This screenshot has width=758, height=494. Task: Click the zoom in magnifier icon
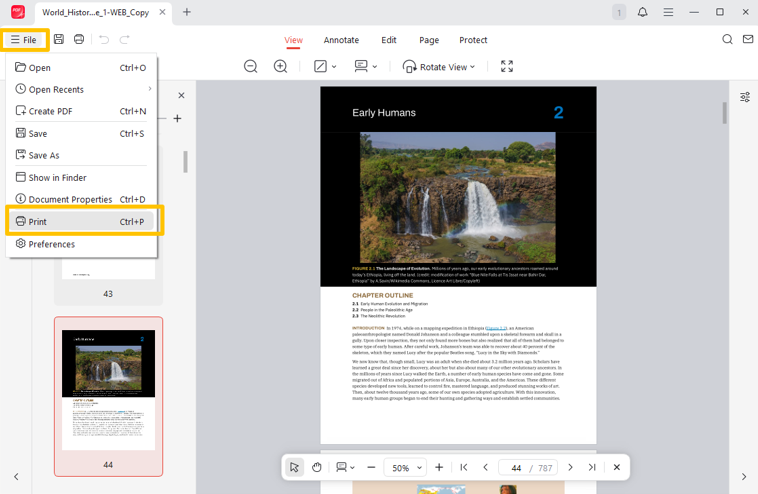(280, 66)
